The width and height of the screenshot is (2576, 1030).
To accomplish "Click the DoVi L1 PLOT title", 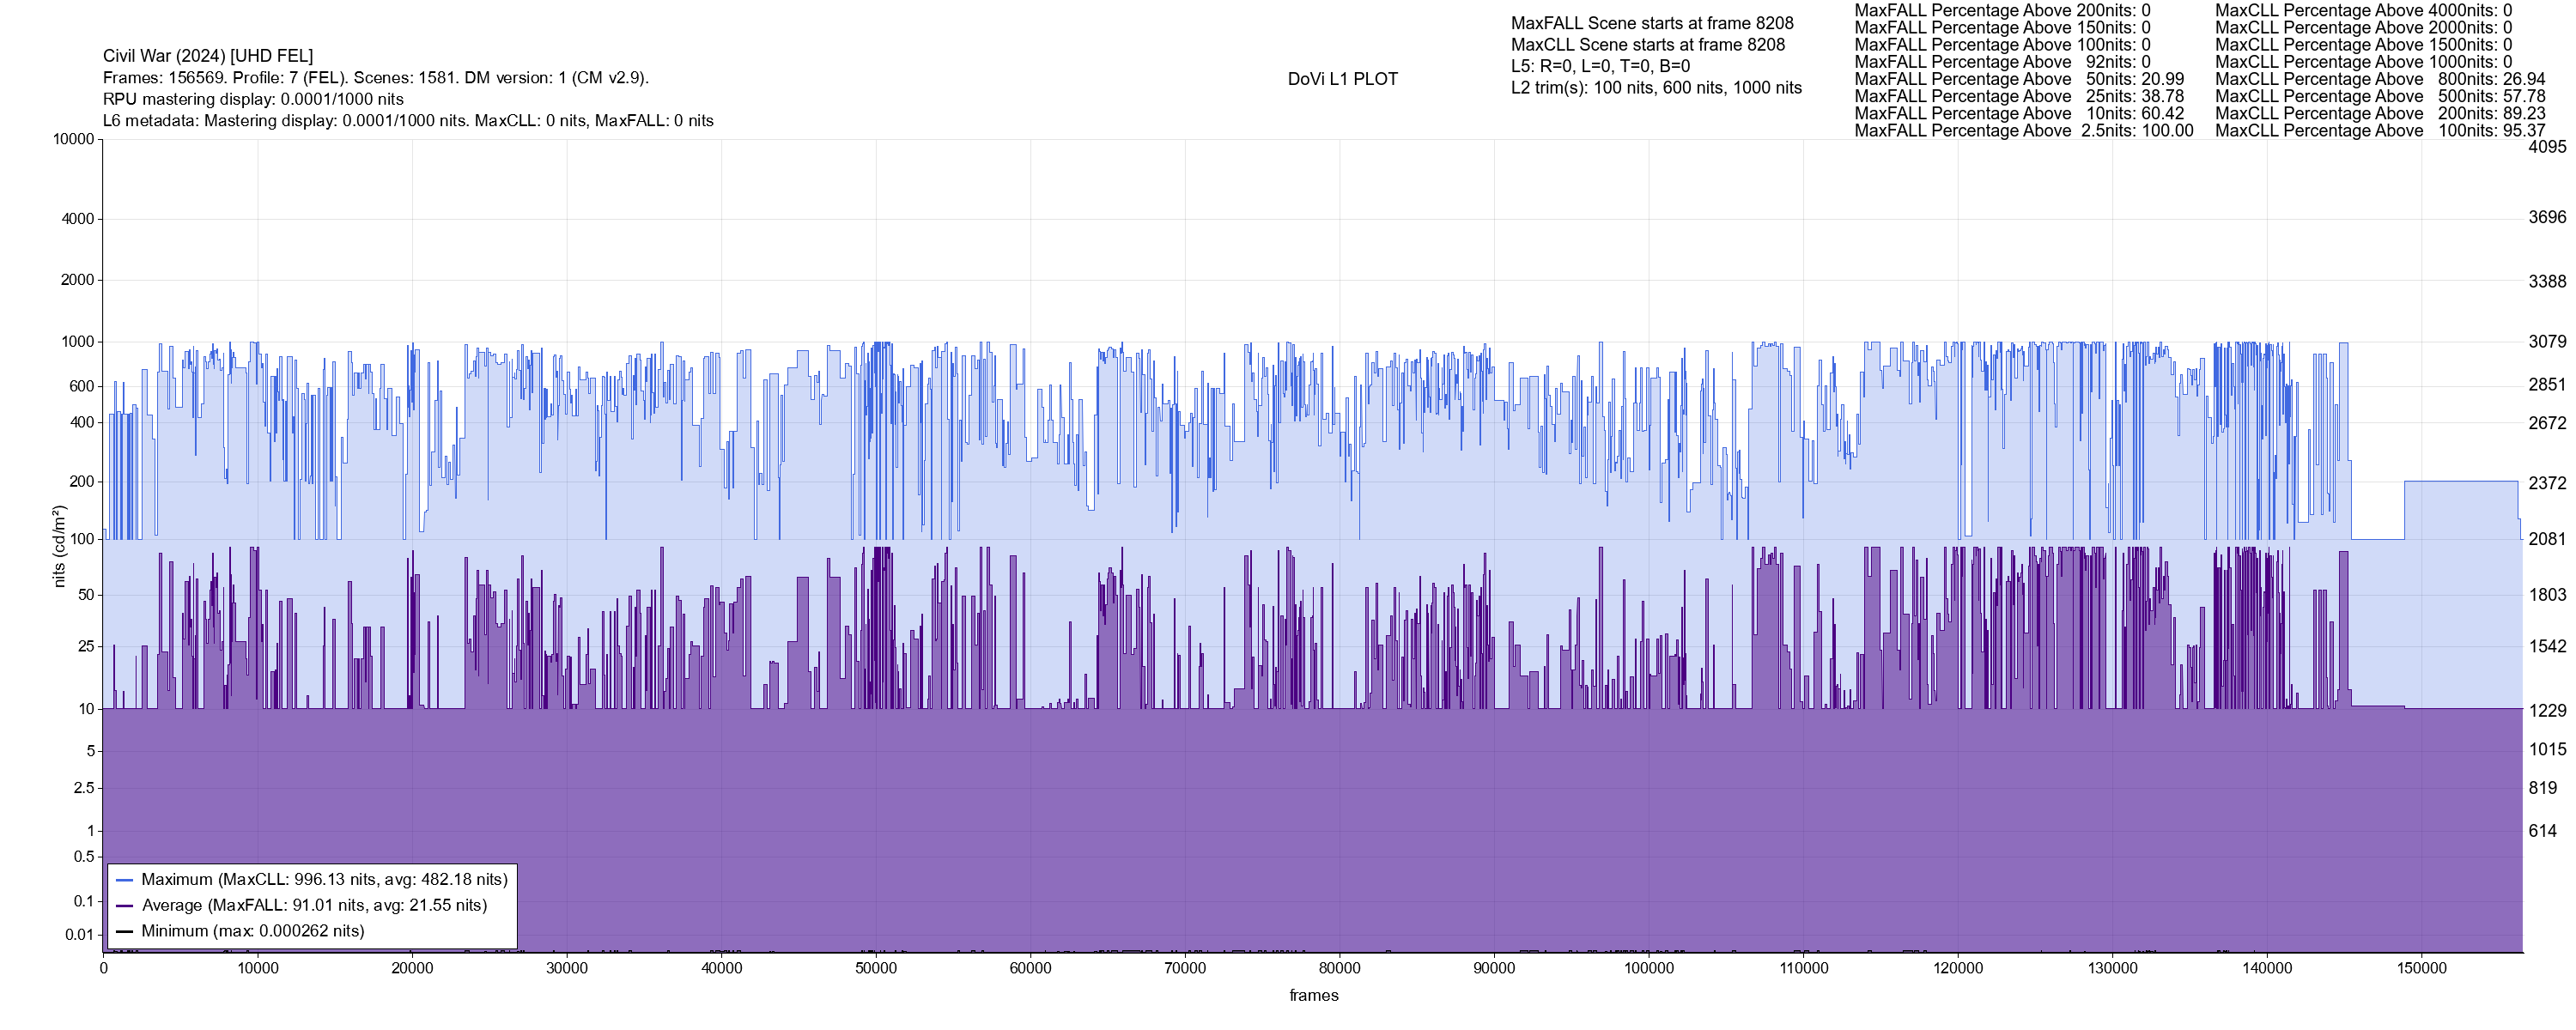I will [1342, 79].
